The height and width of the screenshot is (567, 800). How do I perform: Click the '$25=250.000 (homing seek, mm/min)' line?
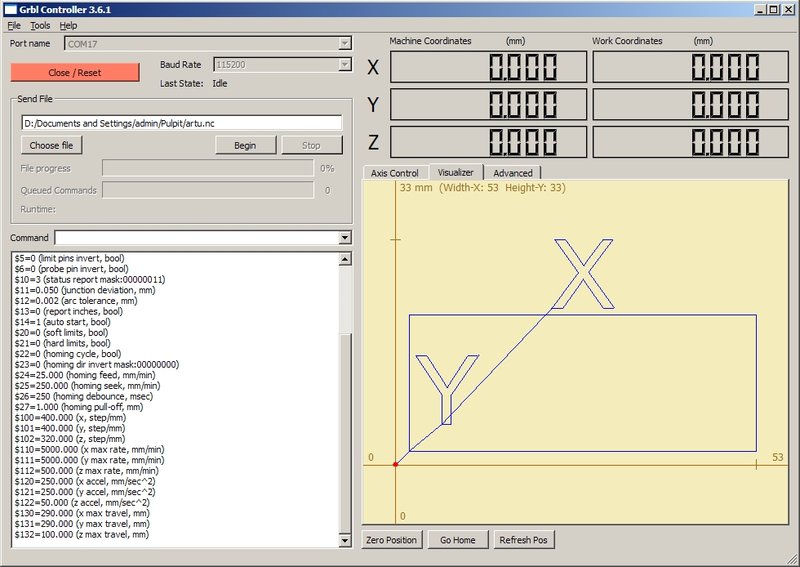point(87,386)
